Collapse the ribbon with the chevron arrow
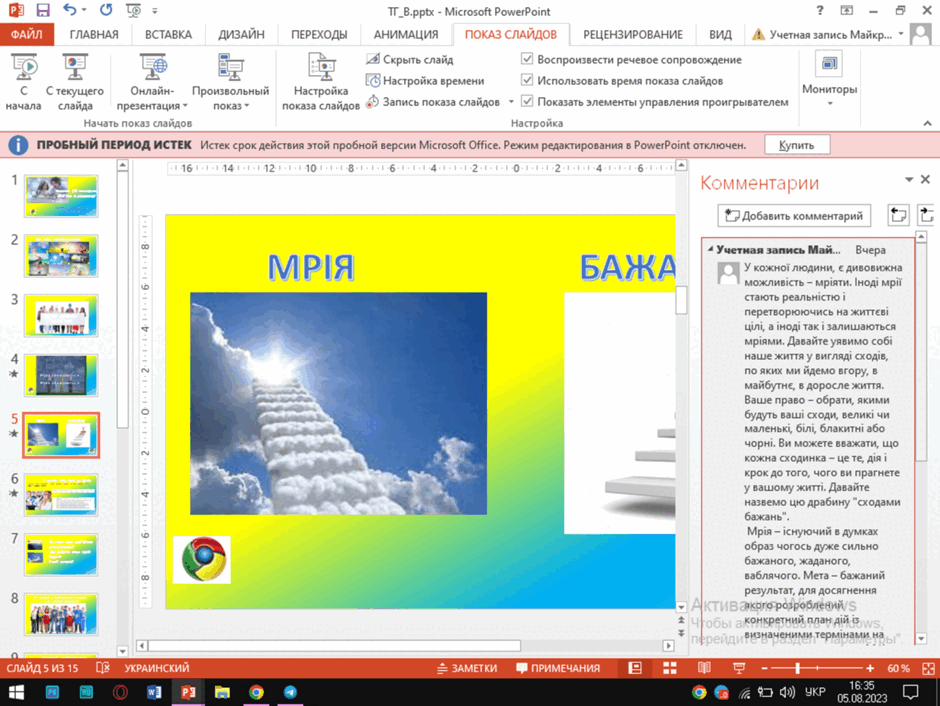 (927, 123)
